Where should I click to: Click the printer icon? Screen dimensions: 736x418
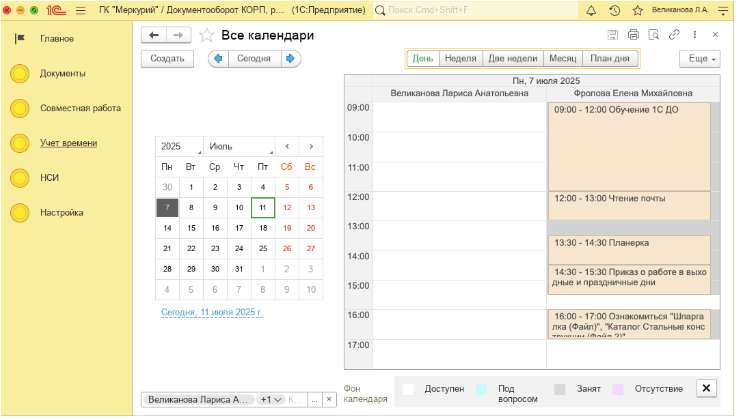633,35
